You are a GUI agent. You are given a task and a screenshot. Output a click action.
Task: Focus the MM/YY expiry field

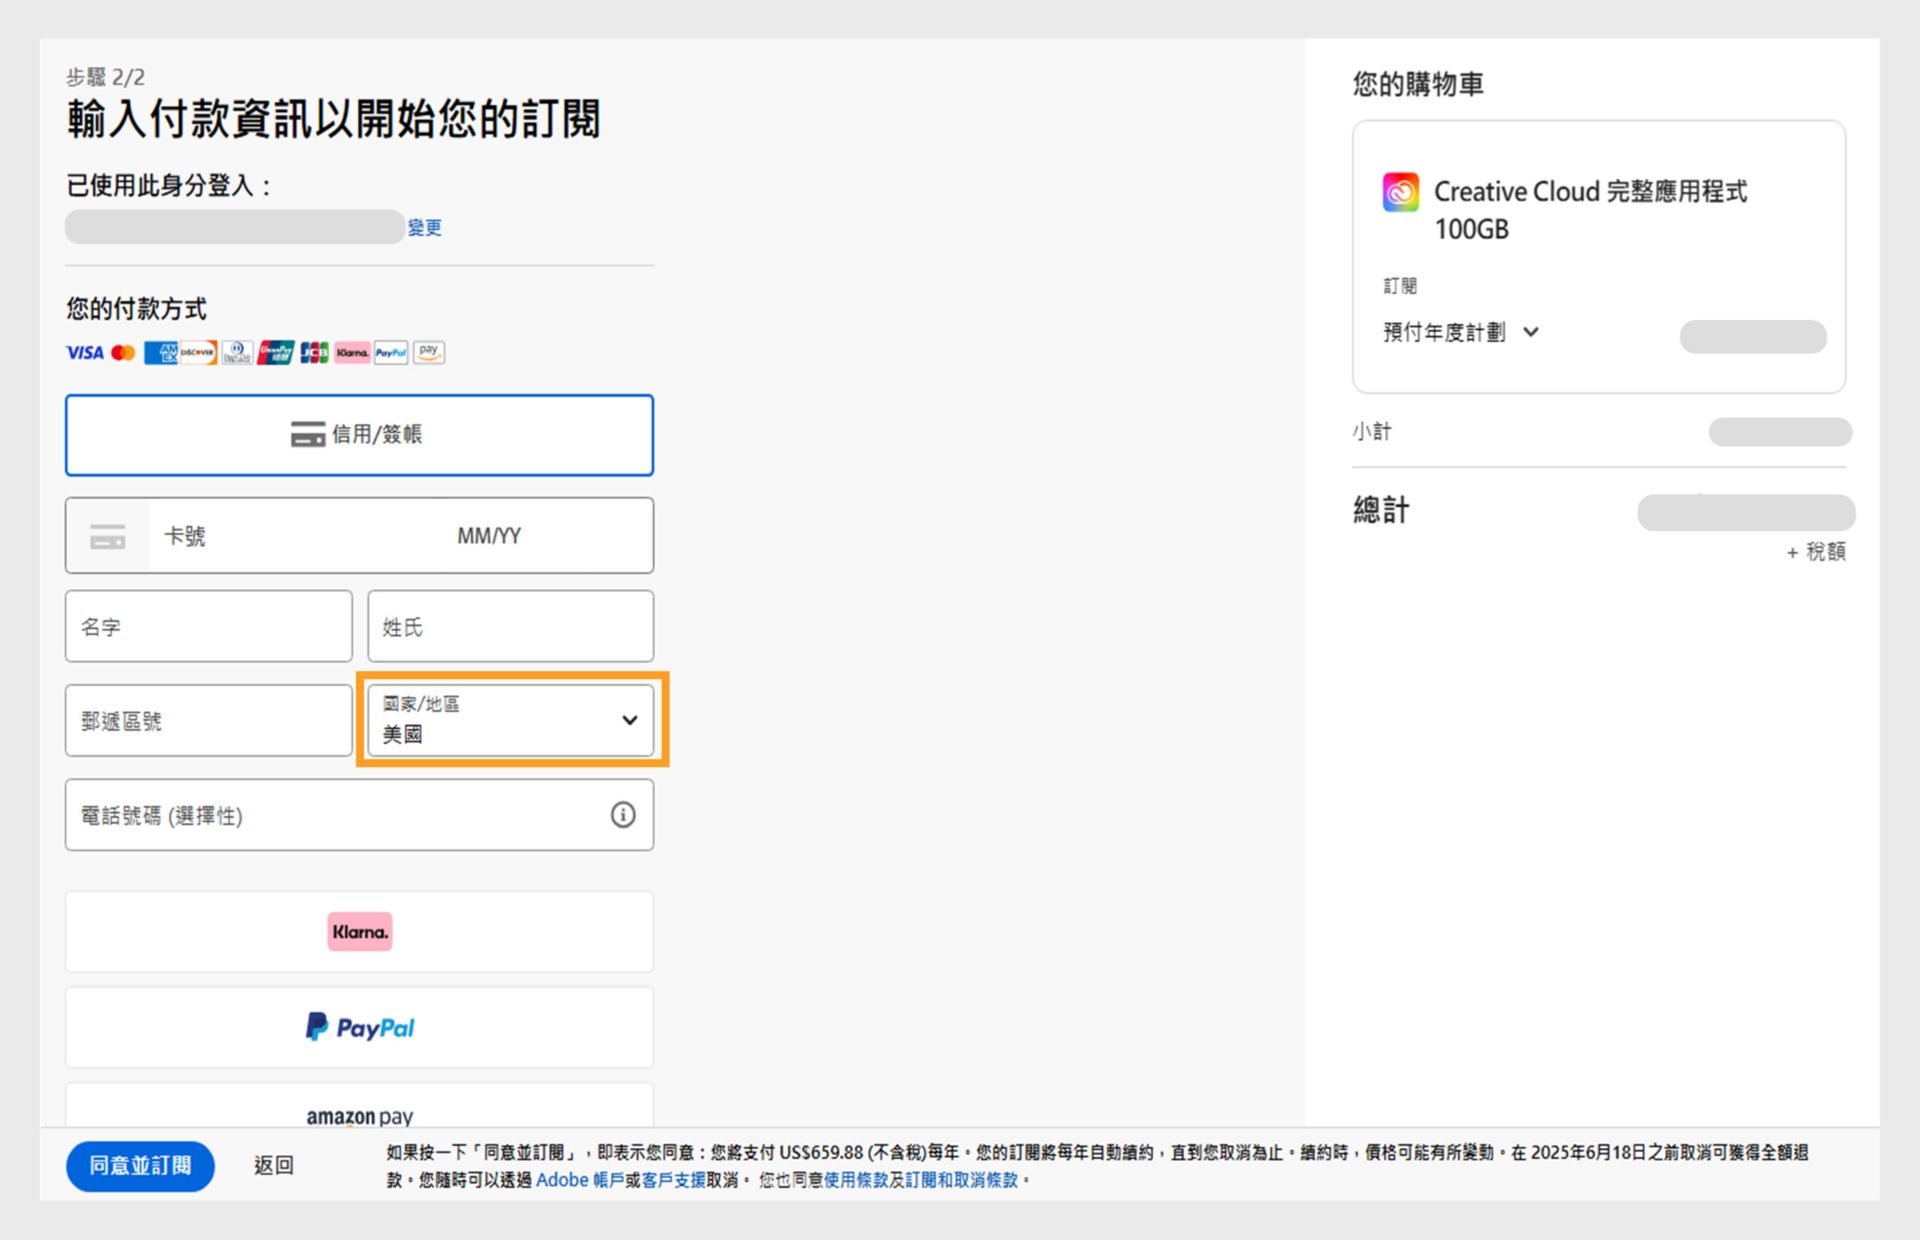click(490, 536)
